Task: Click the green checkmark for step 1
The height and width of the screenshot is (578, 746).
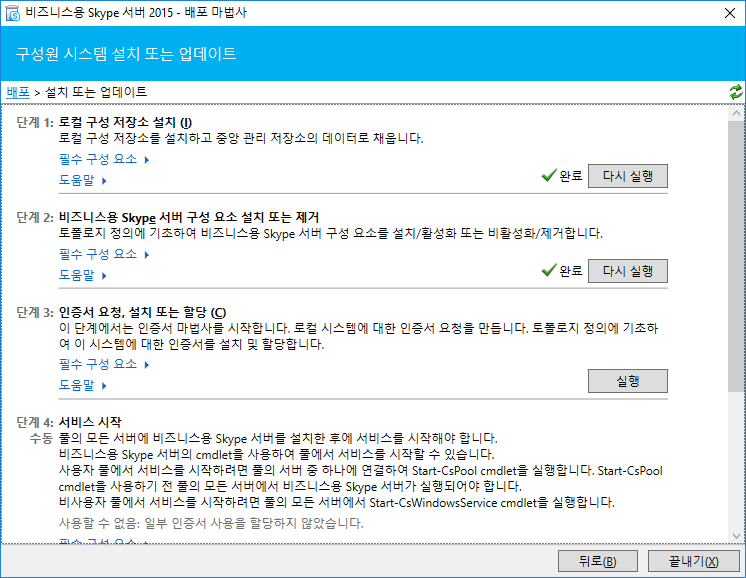Action: 549,176
